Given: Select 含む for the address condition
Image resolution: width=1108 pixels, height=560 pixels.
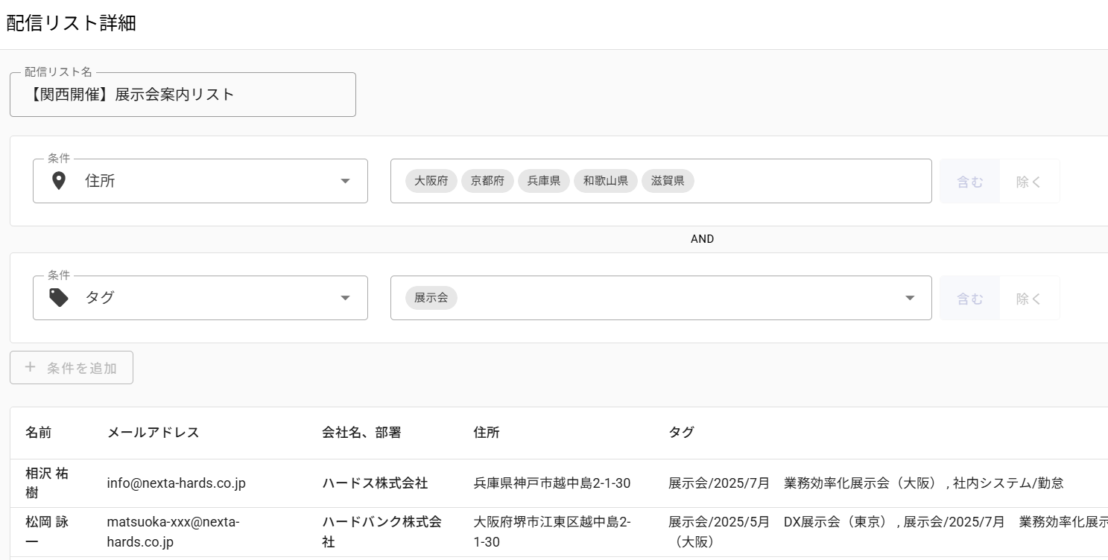Looking at the screenshot, I should click(969, 181).
